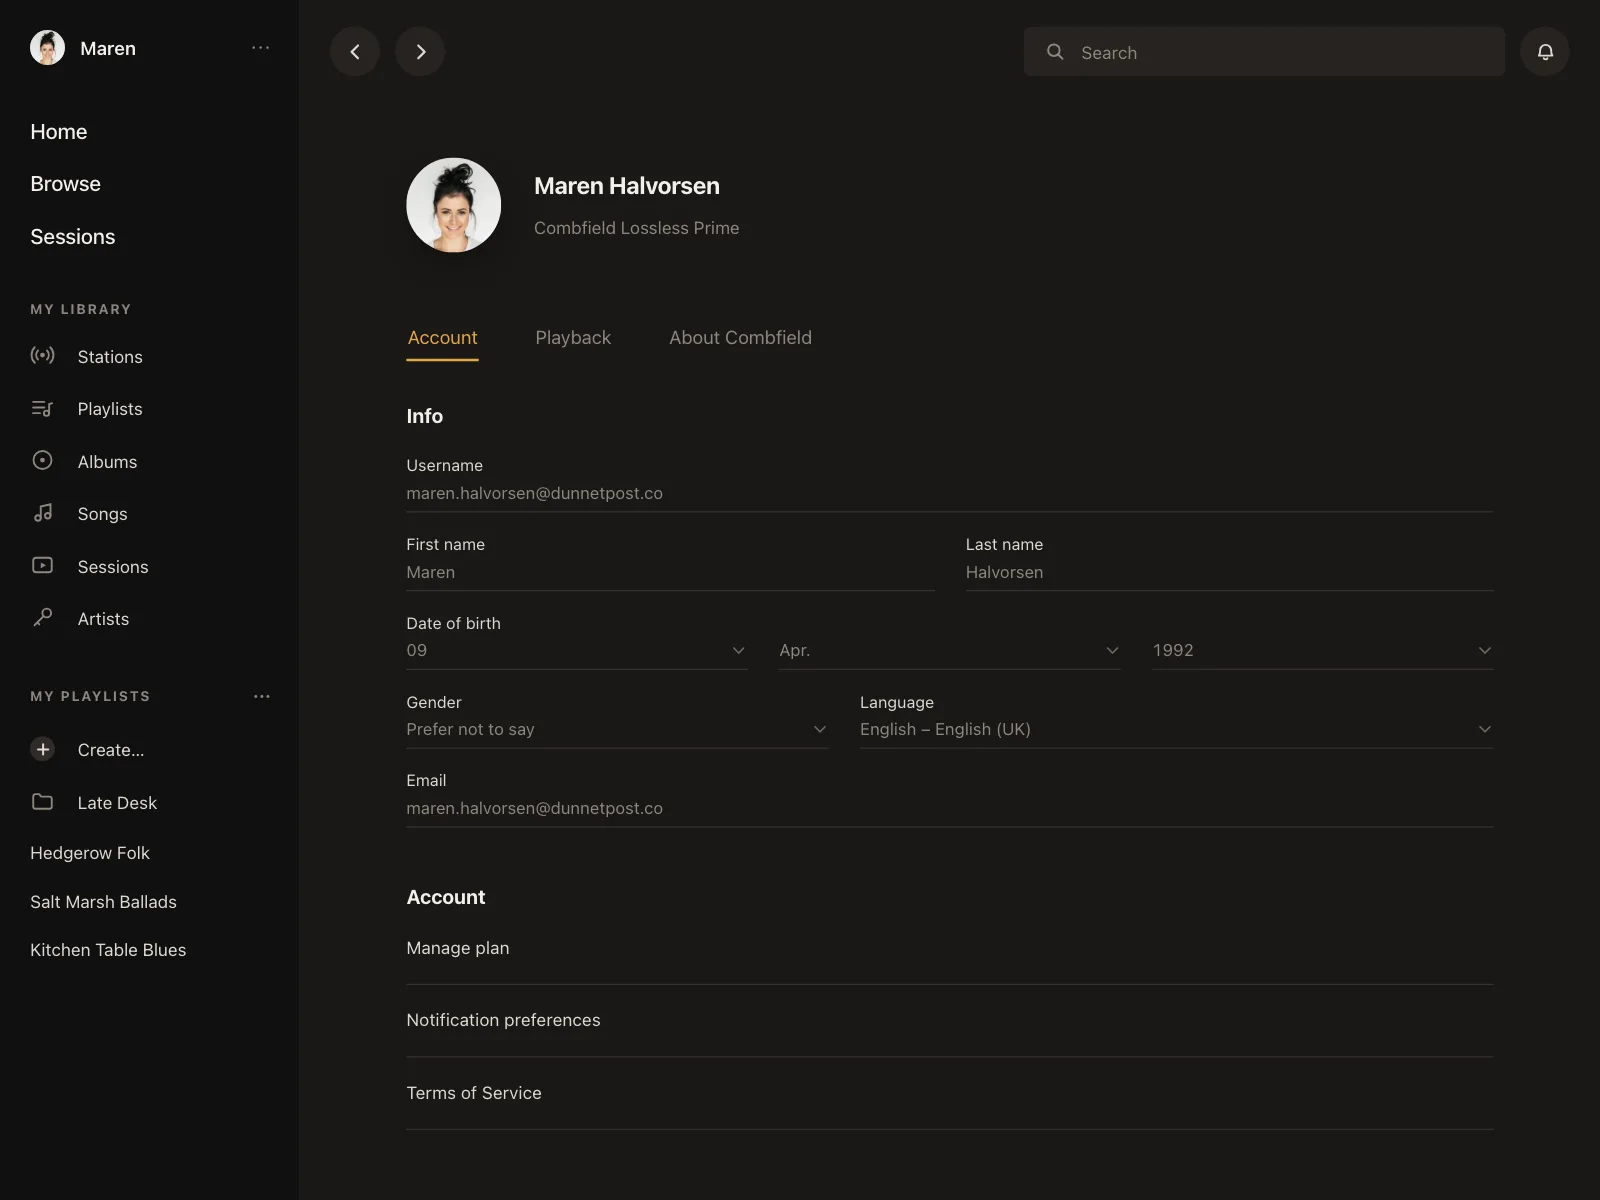1600x1200 pixels.
Task: Open Playlists in My Library
Action: 110,409
